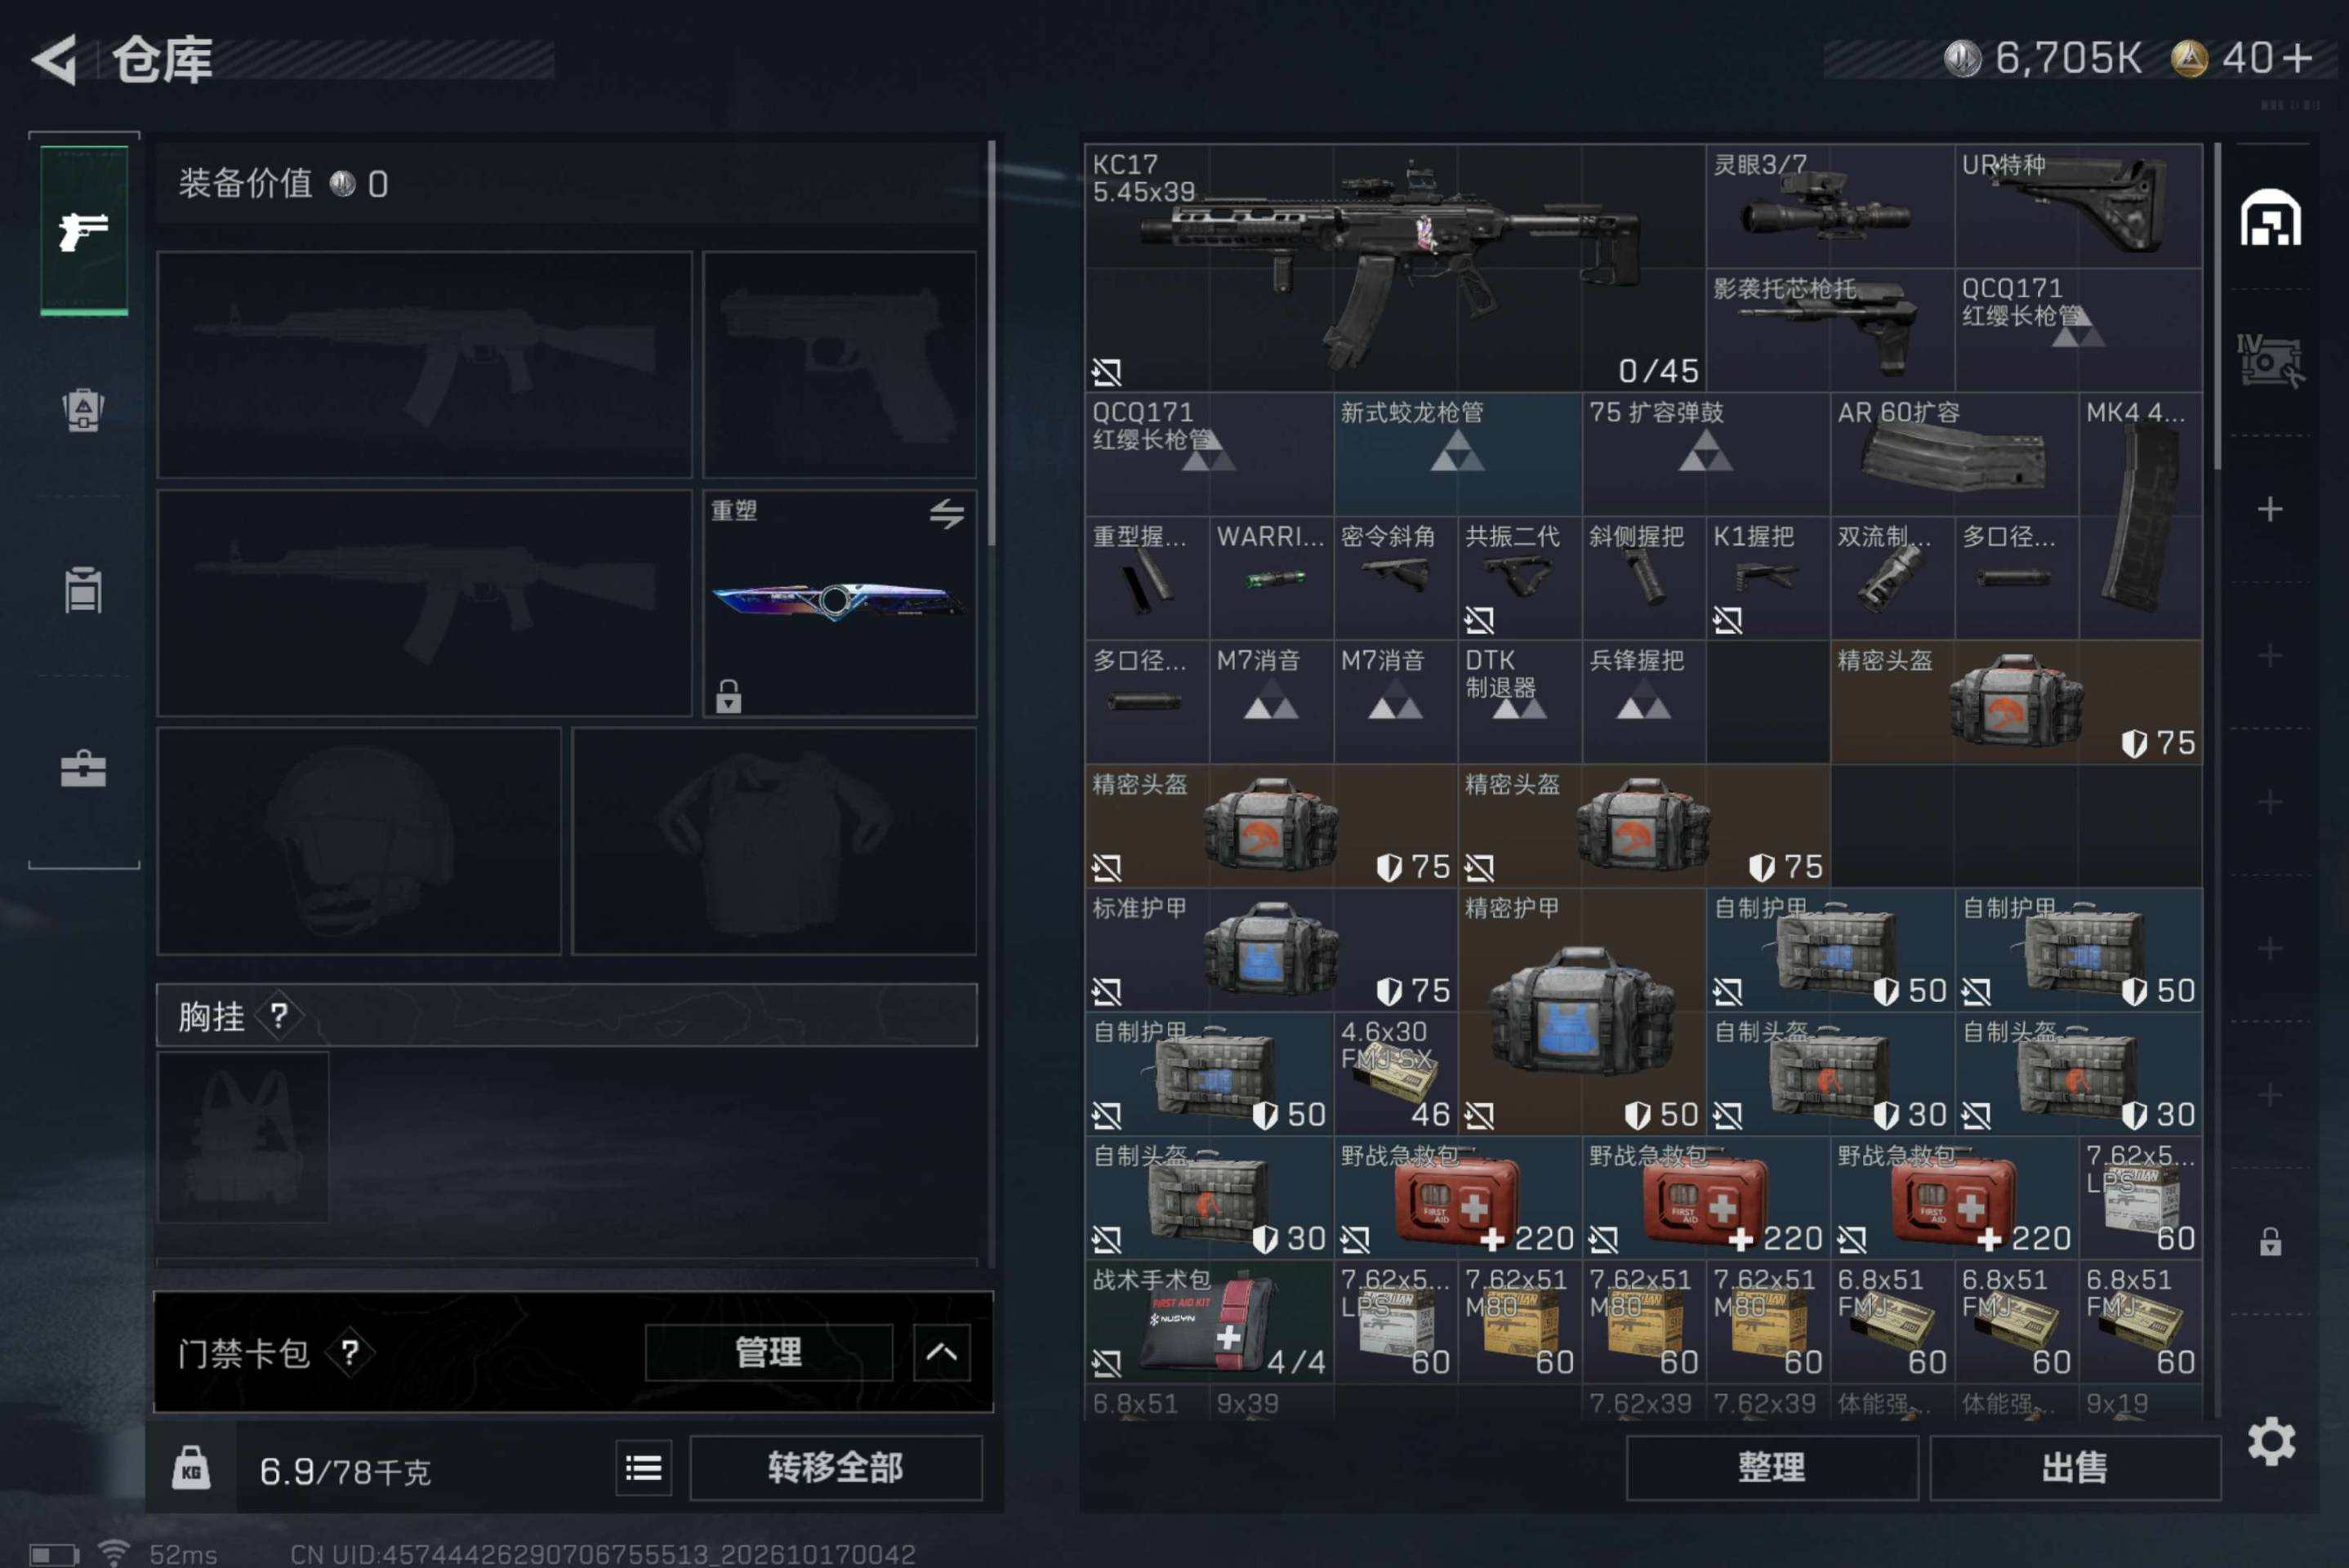The height and width of the screenshot is (1568, 2349).
Task: Pick the 战术手术包 4/4 kit
Action: coord(1209,1321)
